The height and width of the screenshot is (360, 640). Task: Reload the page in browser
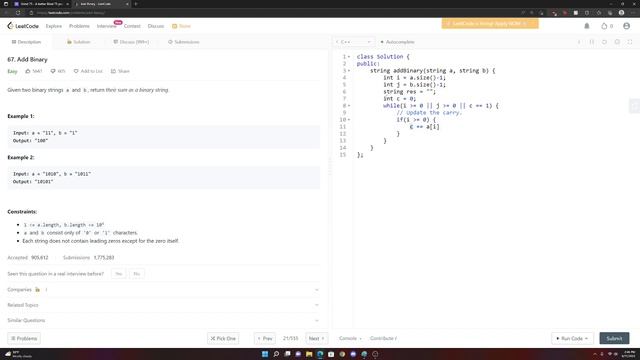click(x=18, y=13)
